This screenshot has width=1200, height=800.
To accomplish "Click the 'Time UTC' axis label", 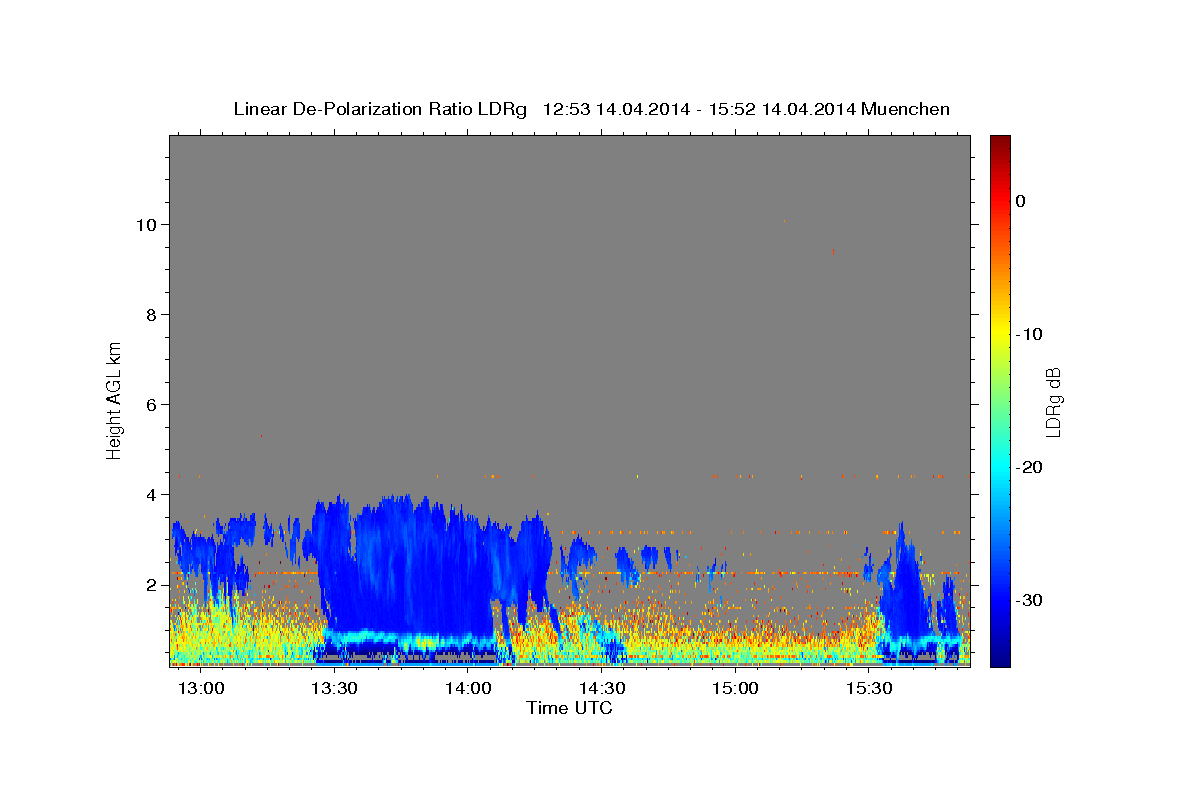I will 569,708.
